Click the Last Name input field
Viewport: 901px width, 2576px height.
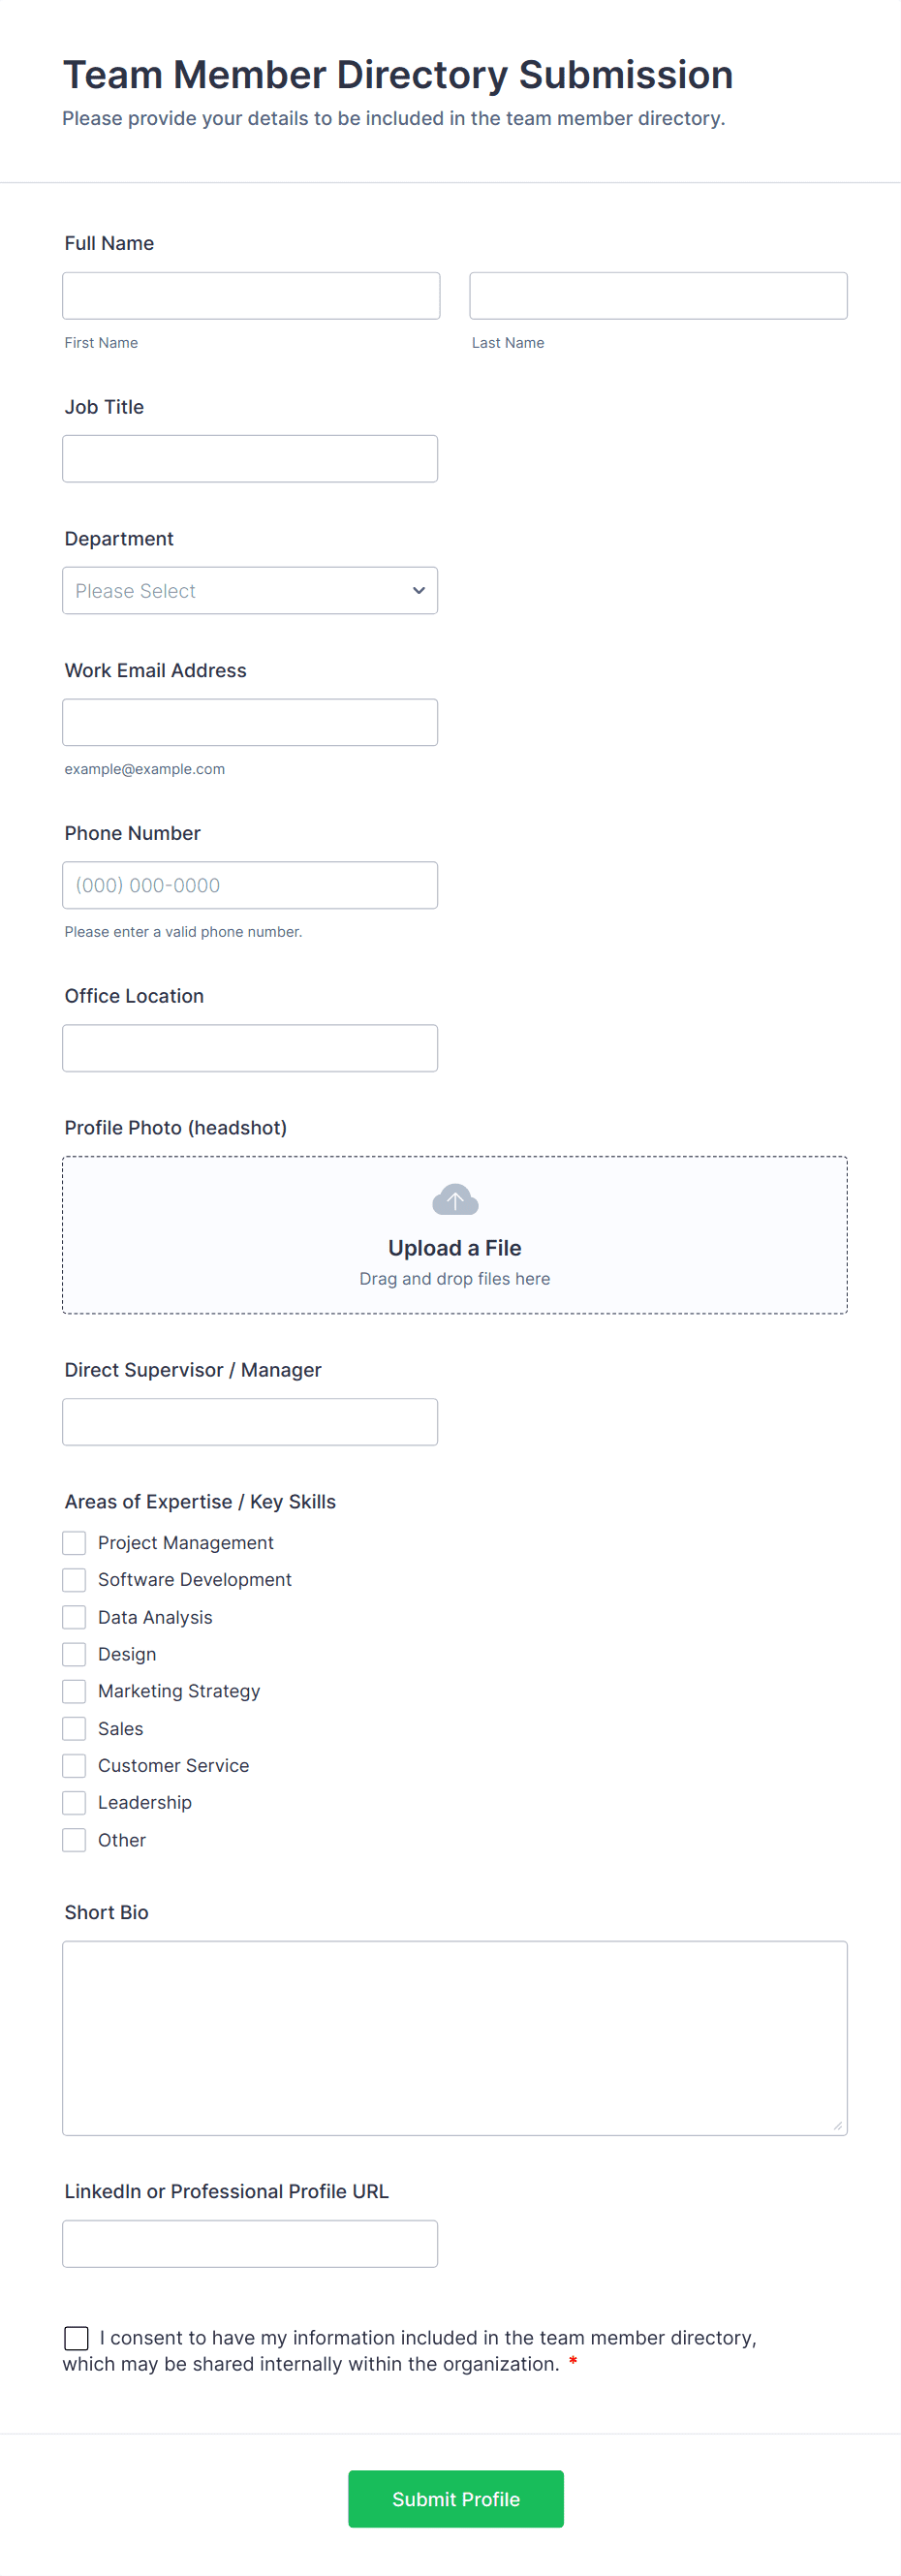[657, 295]
